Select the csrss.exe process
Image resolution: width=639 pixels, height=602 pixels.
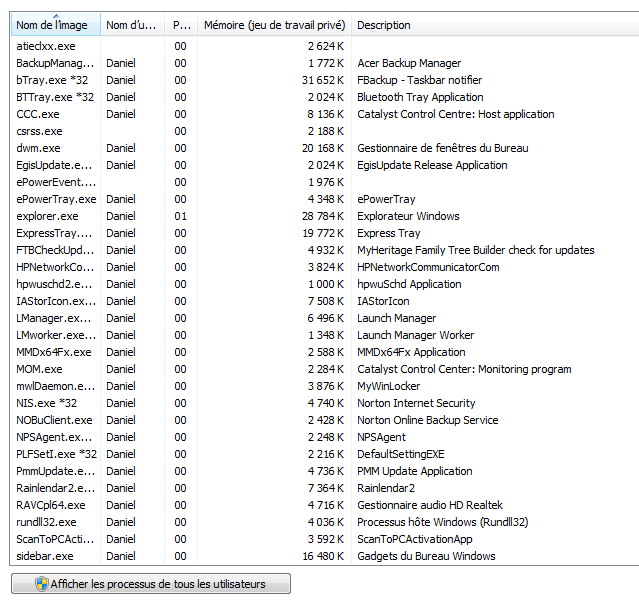pos(40,131)
